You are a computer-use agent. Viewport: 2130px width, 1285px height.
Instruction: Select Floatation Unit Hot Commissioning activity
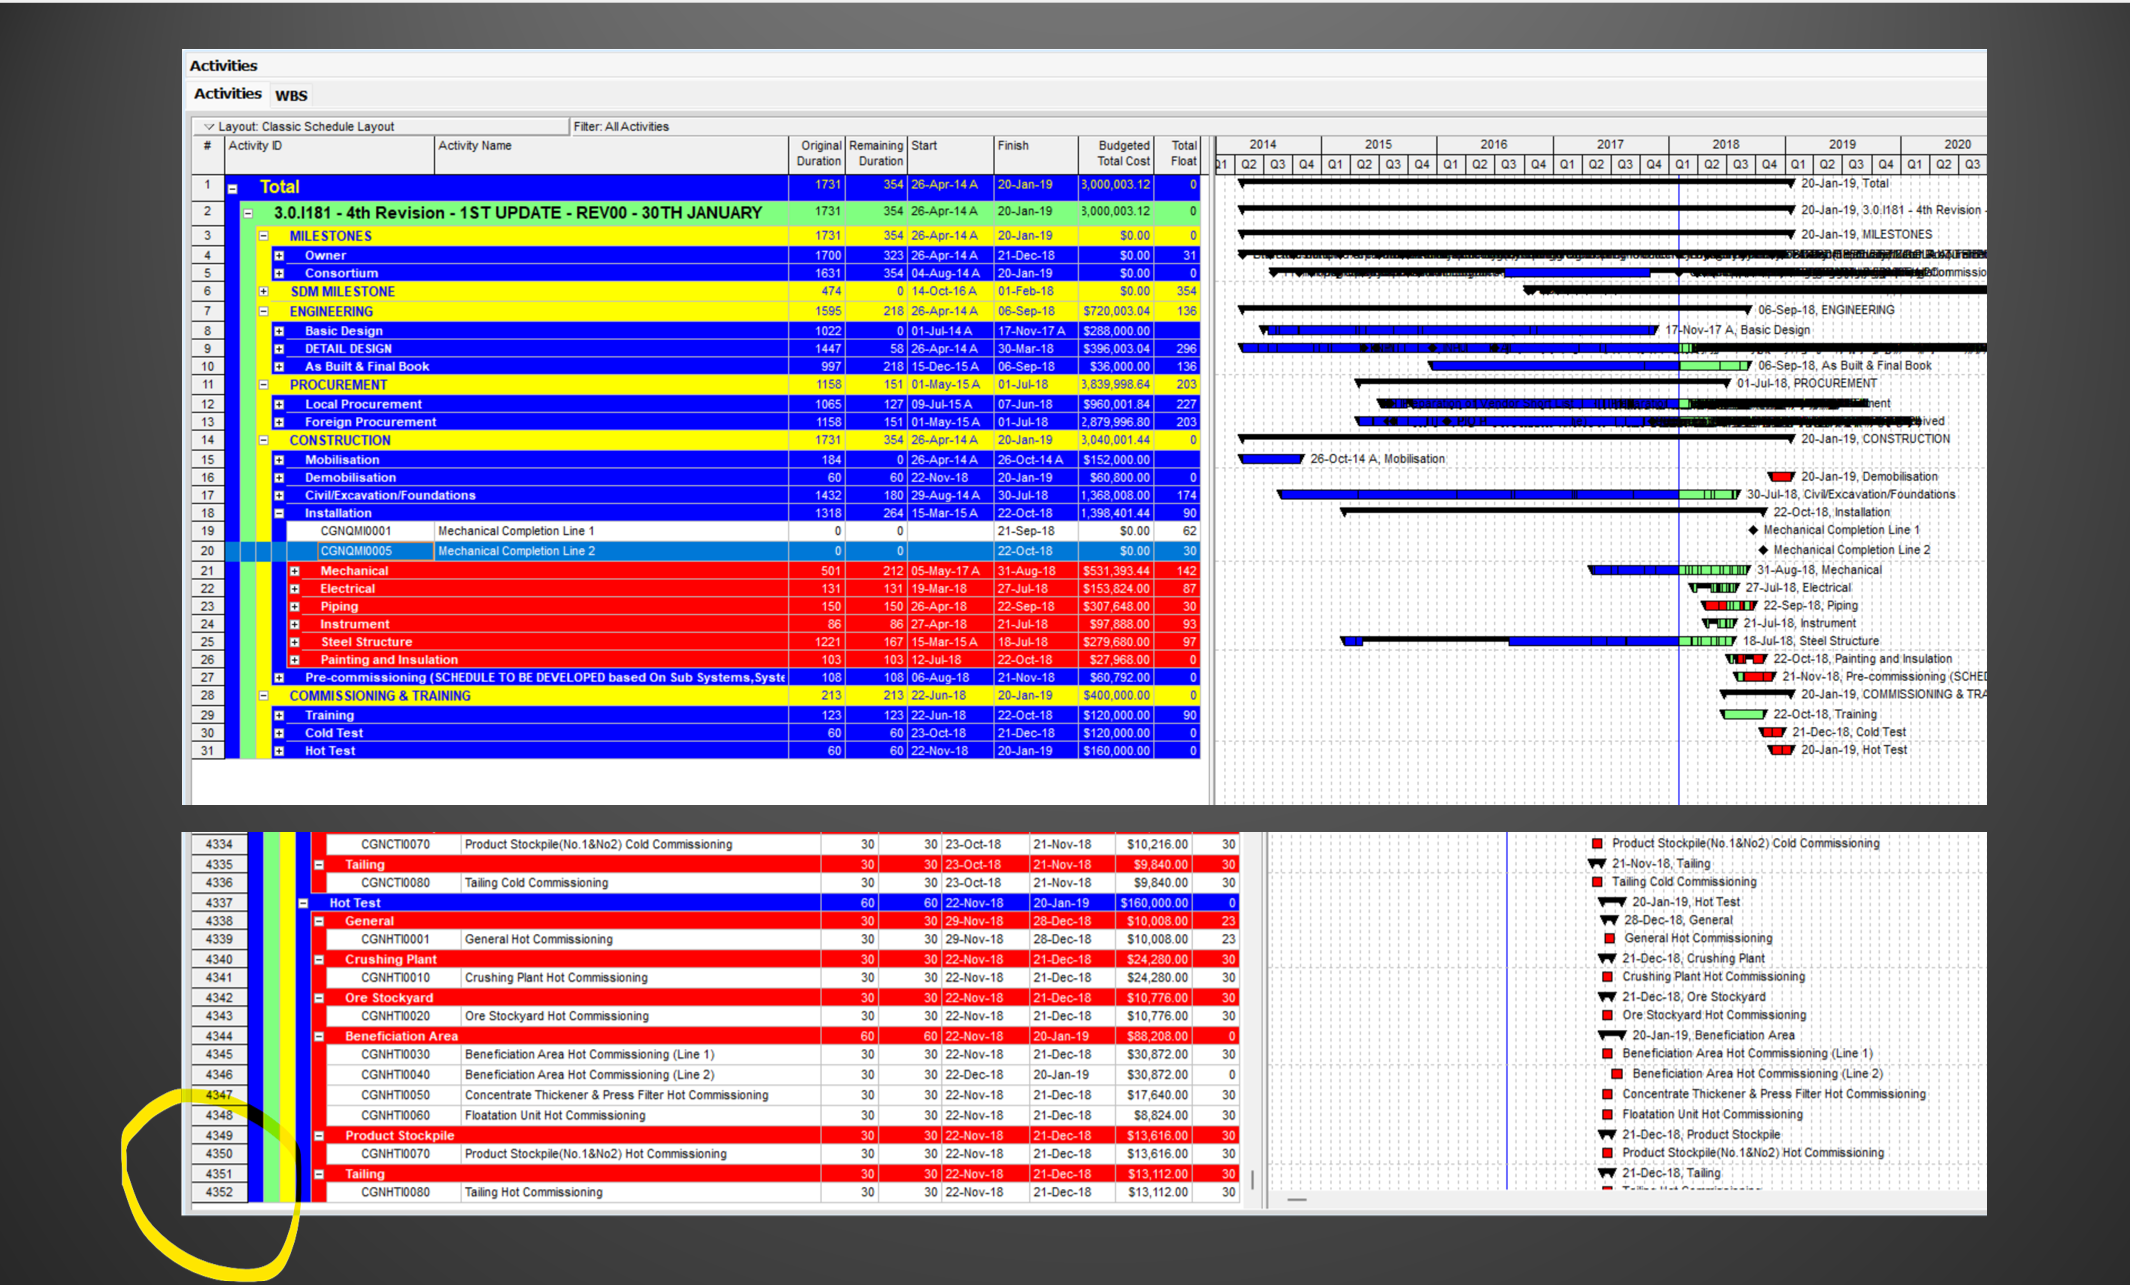coord(783,1116)
